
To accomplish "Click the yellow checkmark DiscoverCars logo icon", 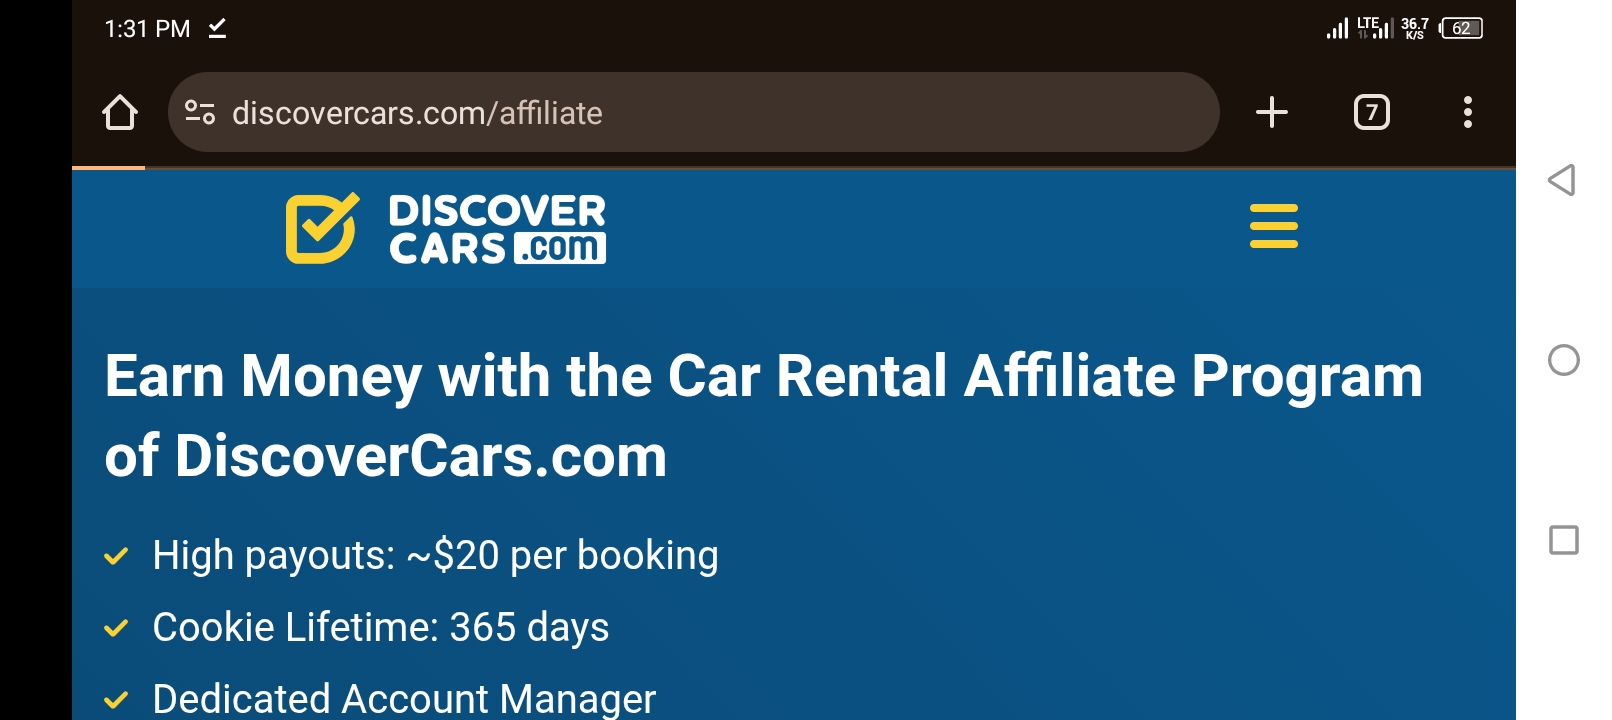I will [x=322, y=228].
